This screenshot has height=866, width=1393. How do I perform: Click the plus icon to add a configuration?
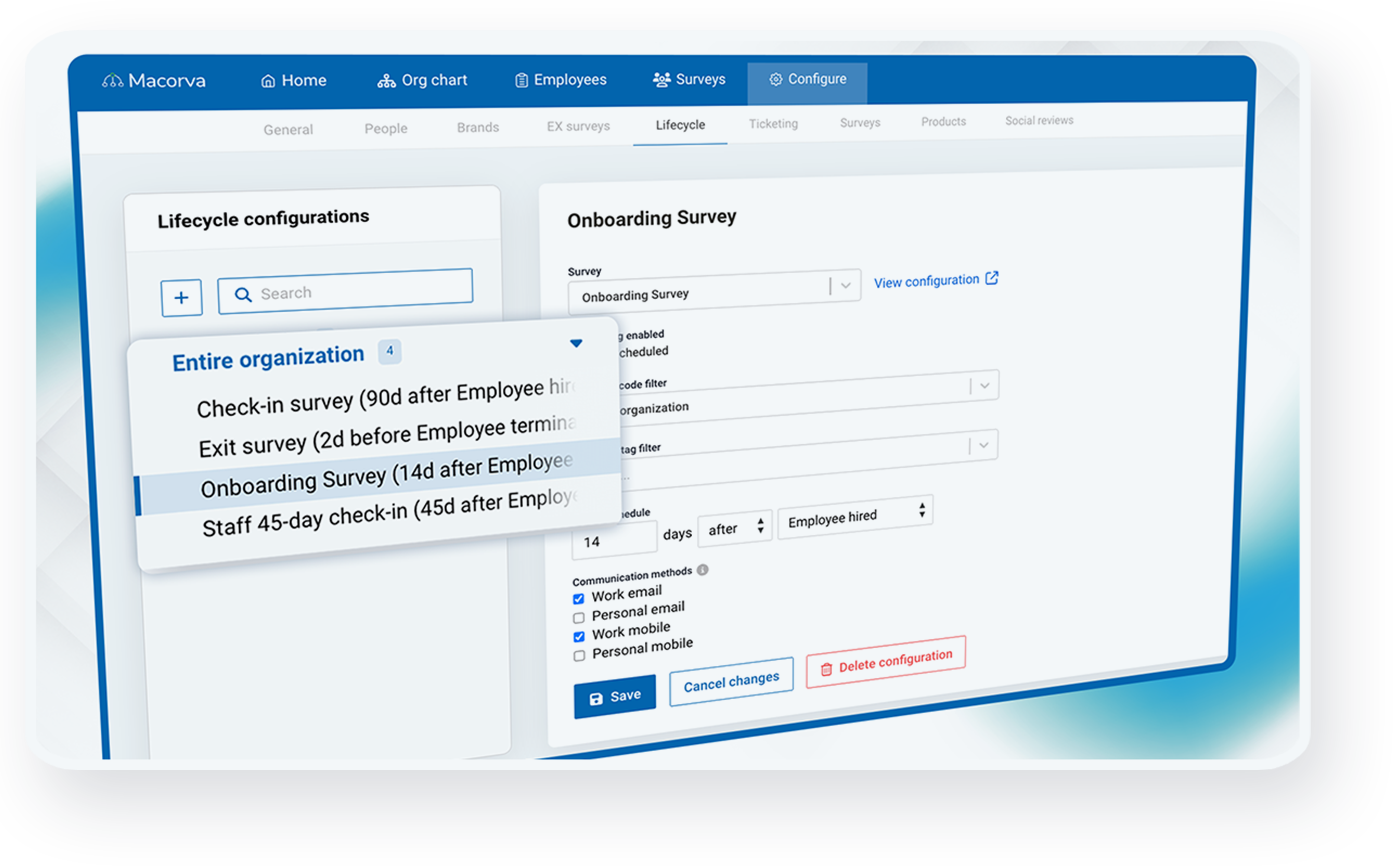pos(181,297)
